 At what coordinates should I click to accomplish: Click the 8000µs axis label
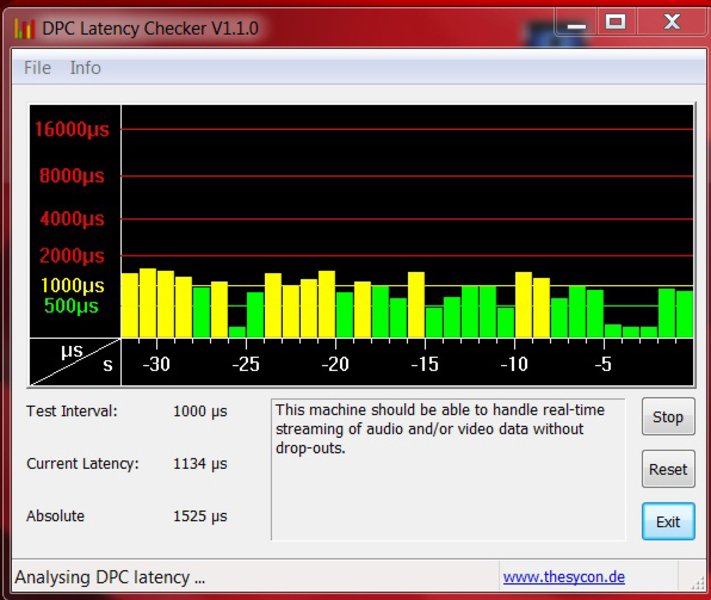click(x=72, y=176)
